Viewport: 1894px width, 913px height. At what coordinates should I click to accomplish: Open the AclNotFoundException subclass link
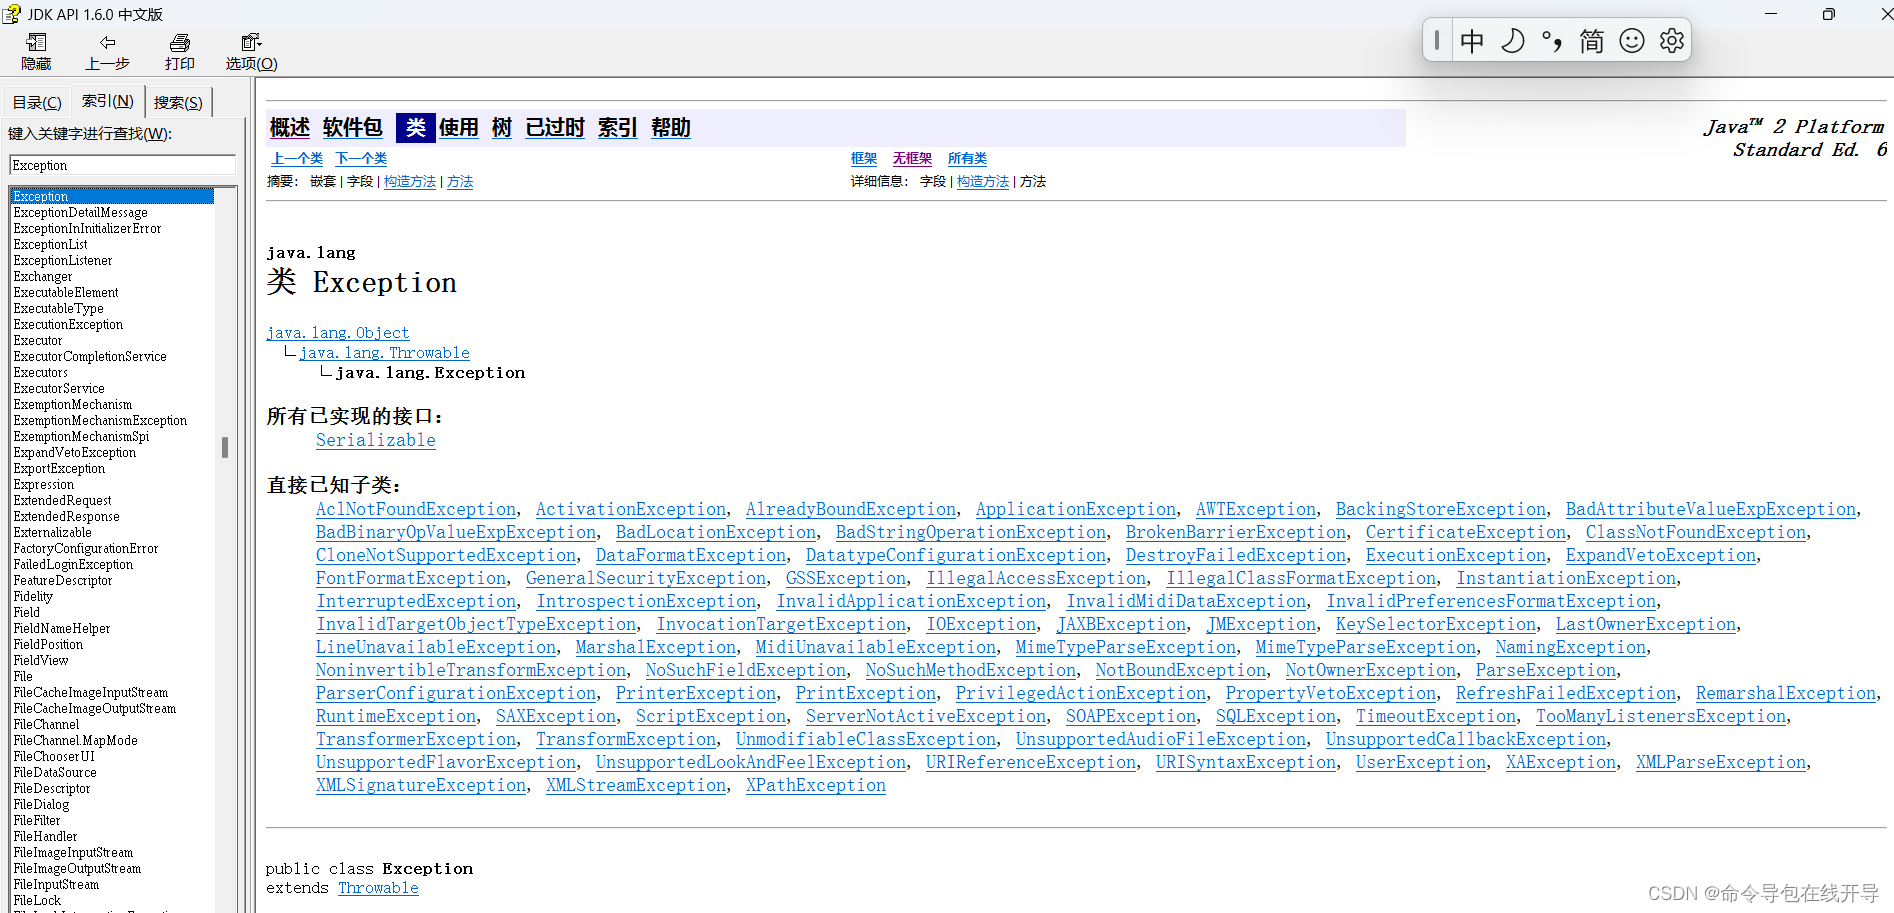416,509
